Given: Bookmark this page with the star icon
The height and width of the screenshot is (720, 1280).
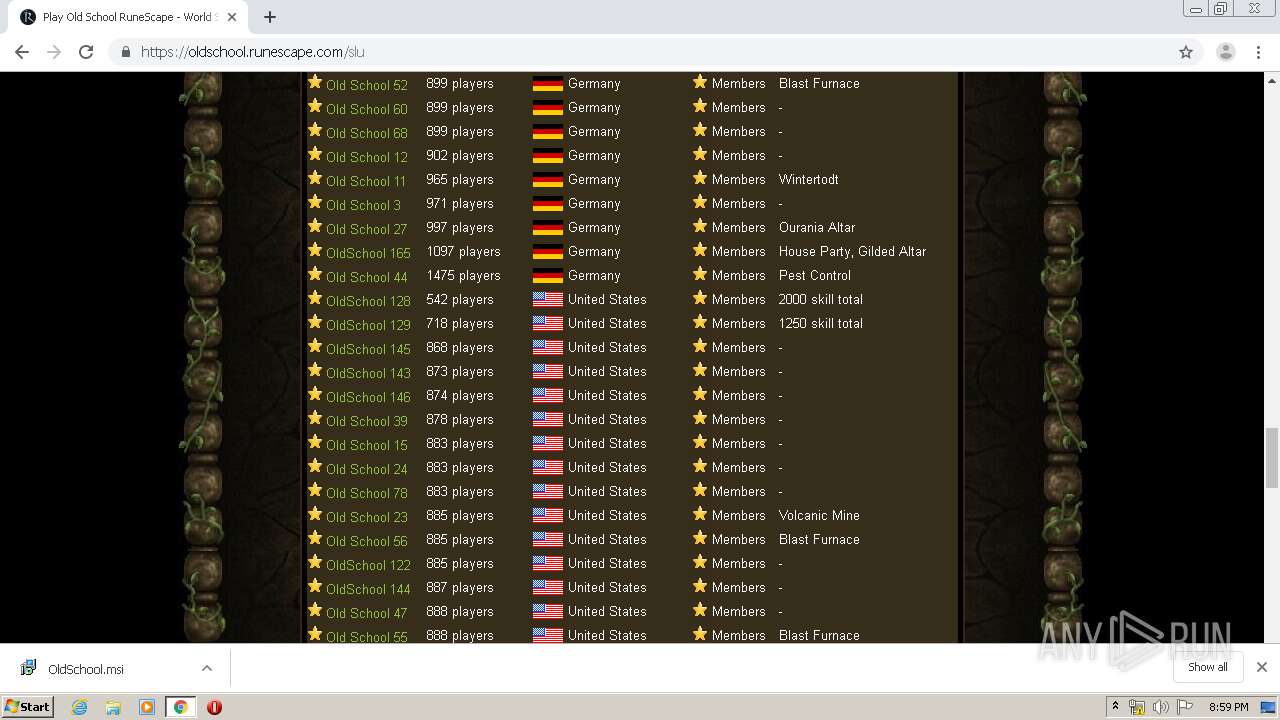Looking at the screenshot, I should 1186,52.
